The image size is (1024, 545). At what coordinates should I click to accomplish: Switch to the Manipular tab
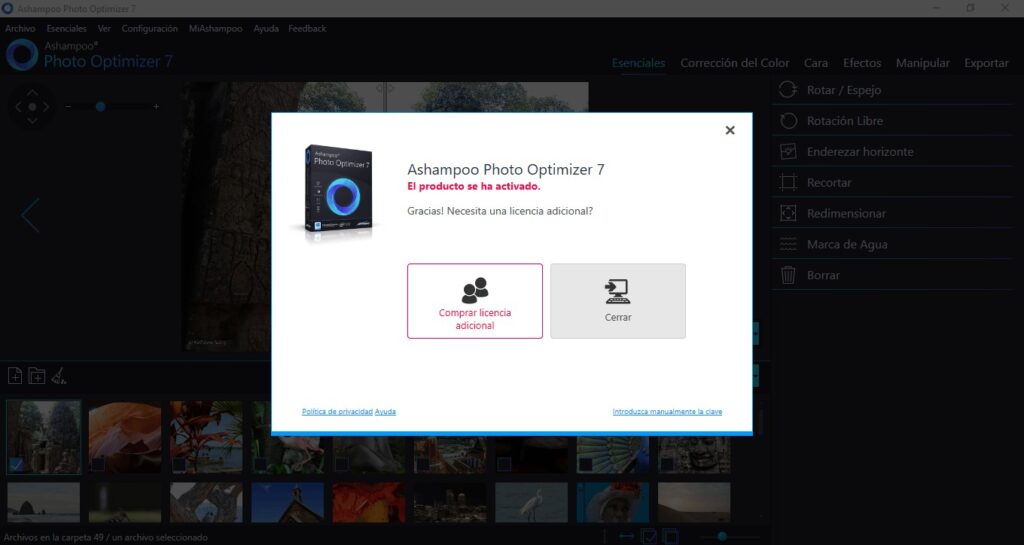click(x=923, y=63)
